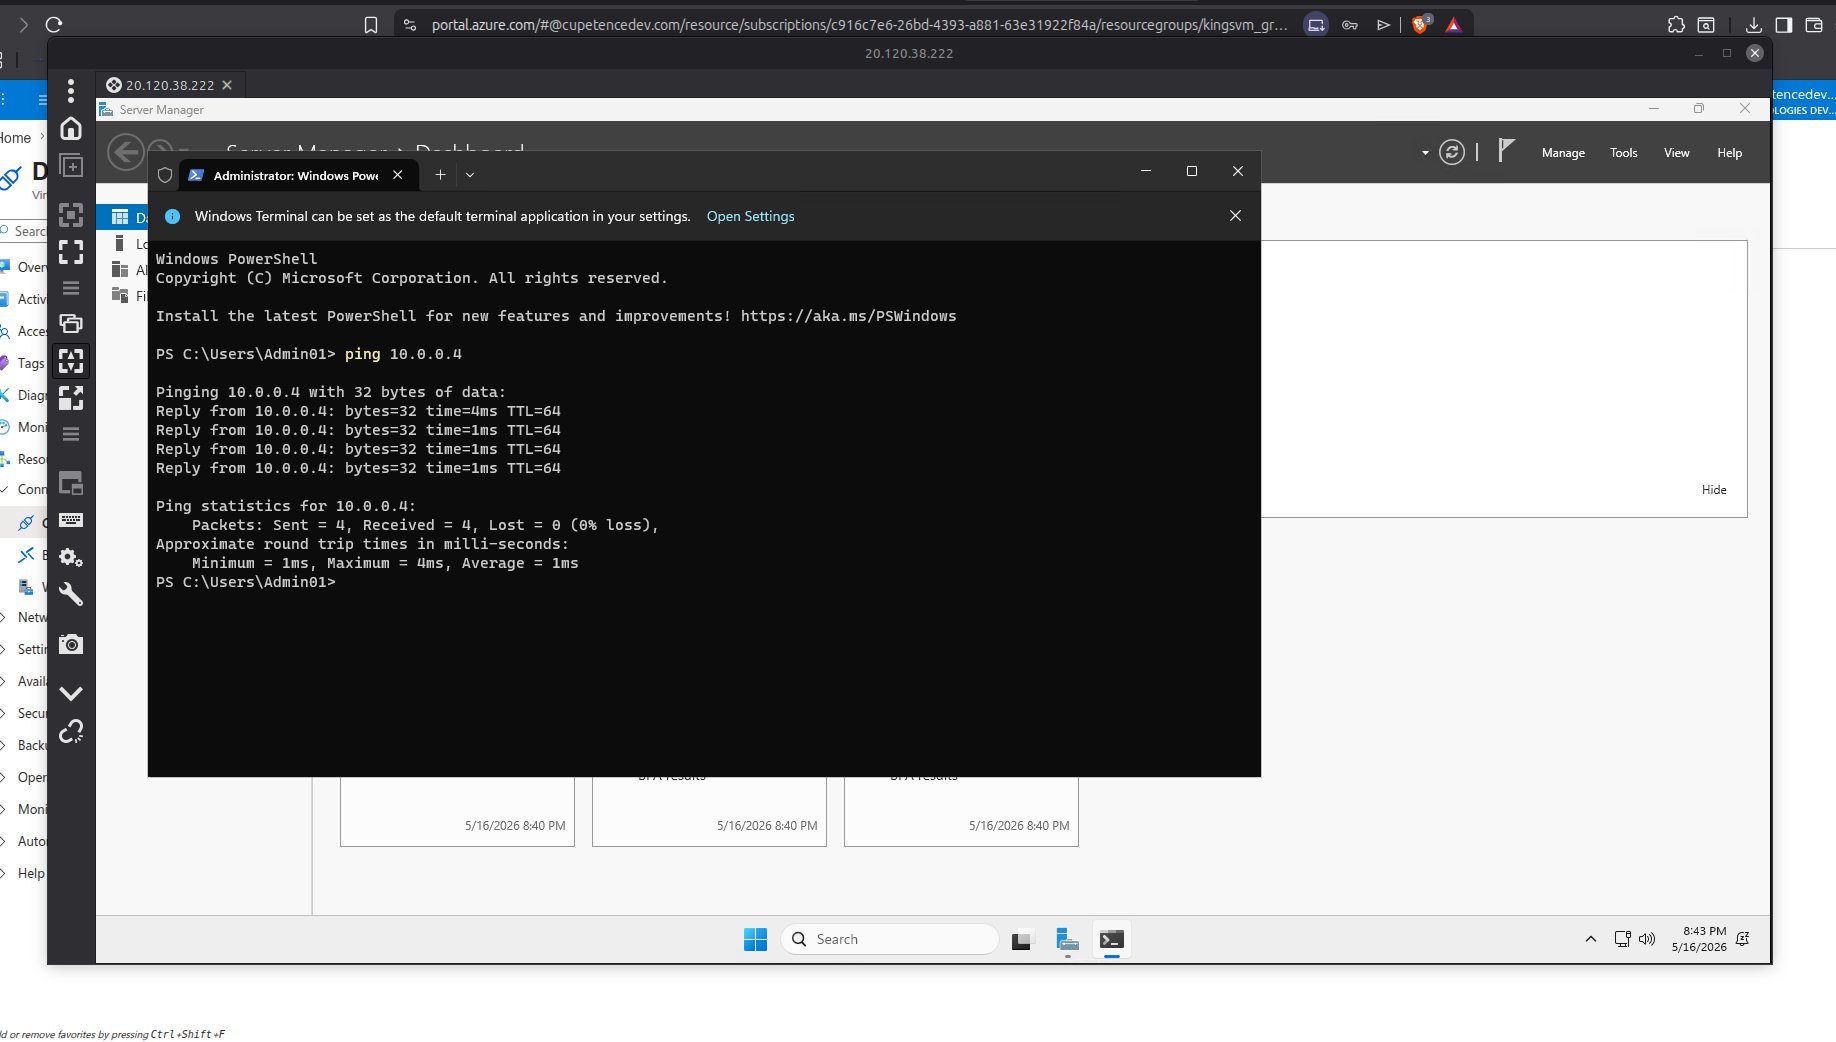1836x1042 pixels.
Task: Click the browser address bar URL
Action: pyautogui.click(x=859, y=25)
